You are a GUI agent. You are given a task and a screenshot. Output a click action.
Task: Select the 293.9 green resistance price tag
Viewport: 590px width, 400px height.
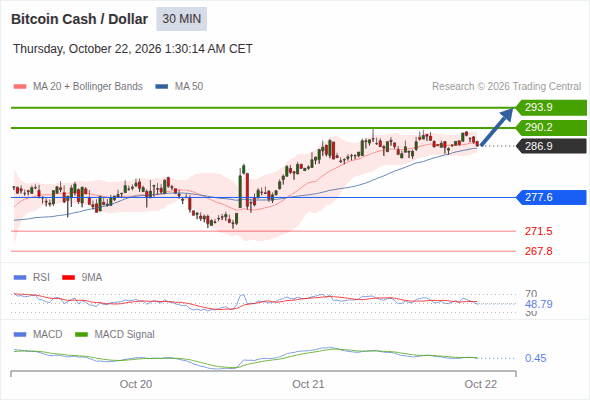pyautogui.click(x=551, y=107)
